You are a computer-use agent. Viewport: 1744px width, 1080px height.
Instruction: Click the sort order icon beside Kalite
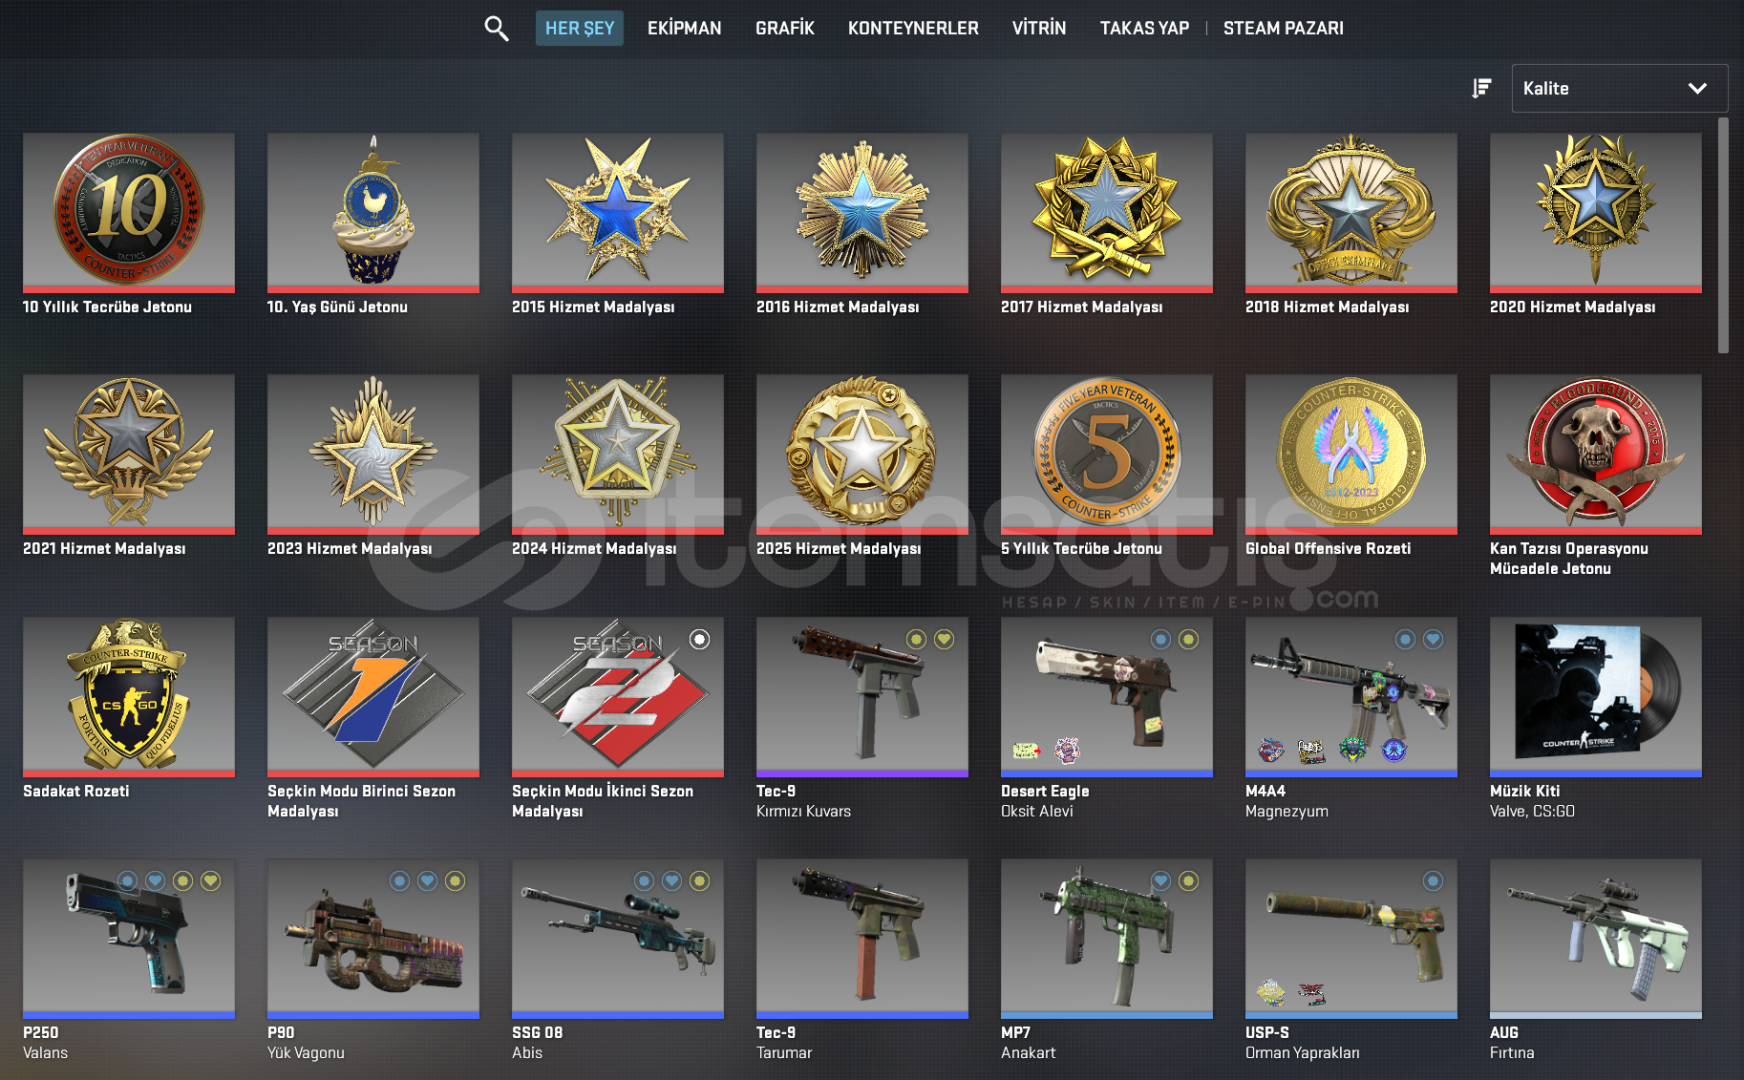[x=1481, y=88]
